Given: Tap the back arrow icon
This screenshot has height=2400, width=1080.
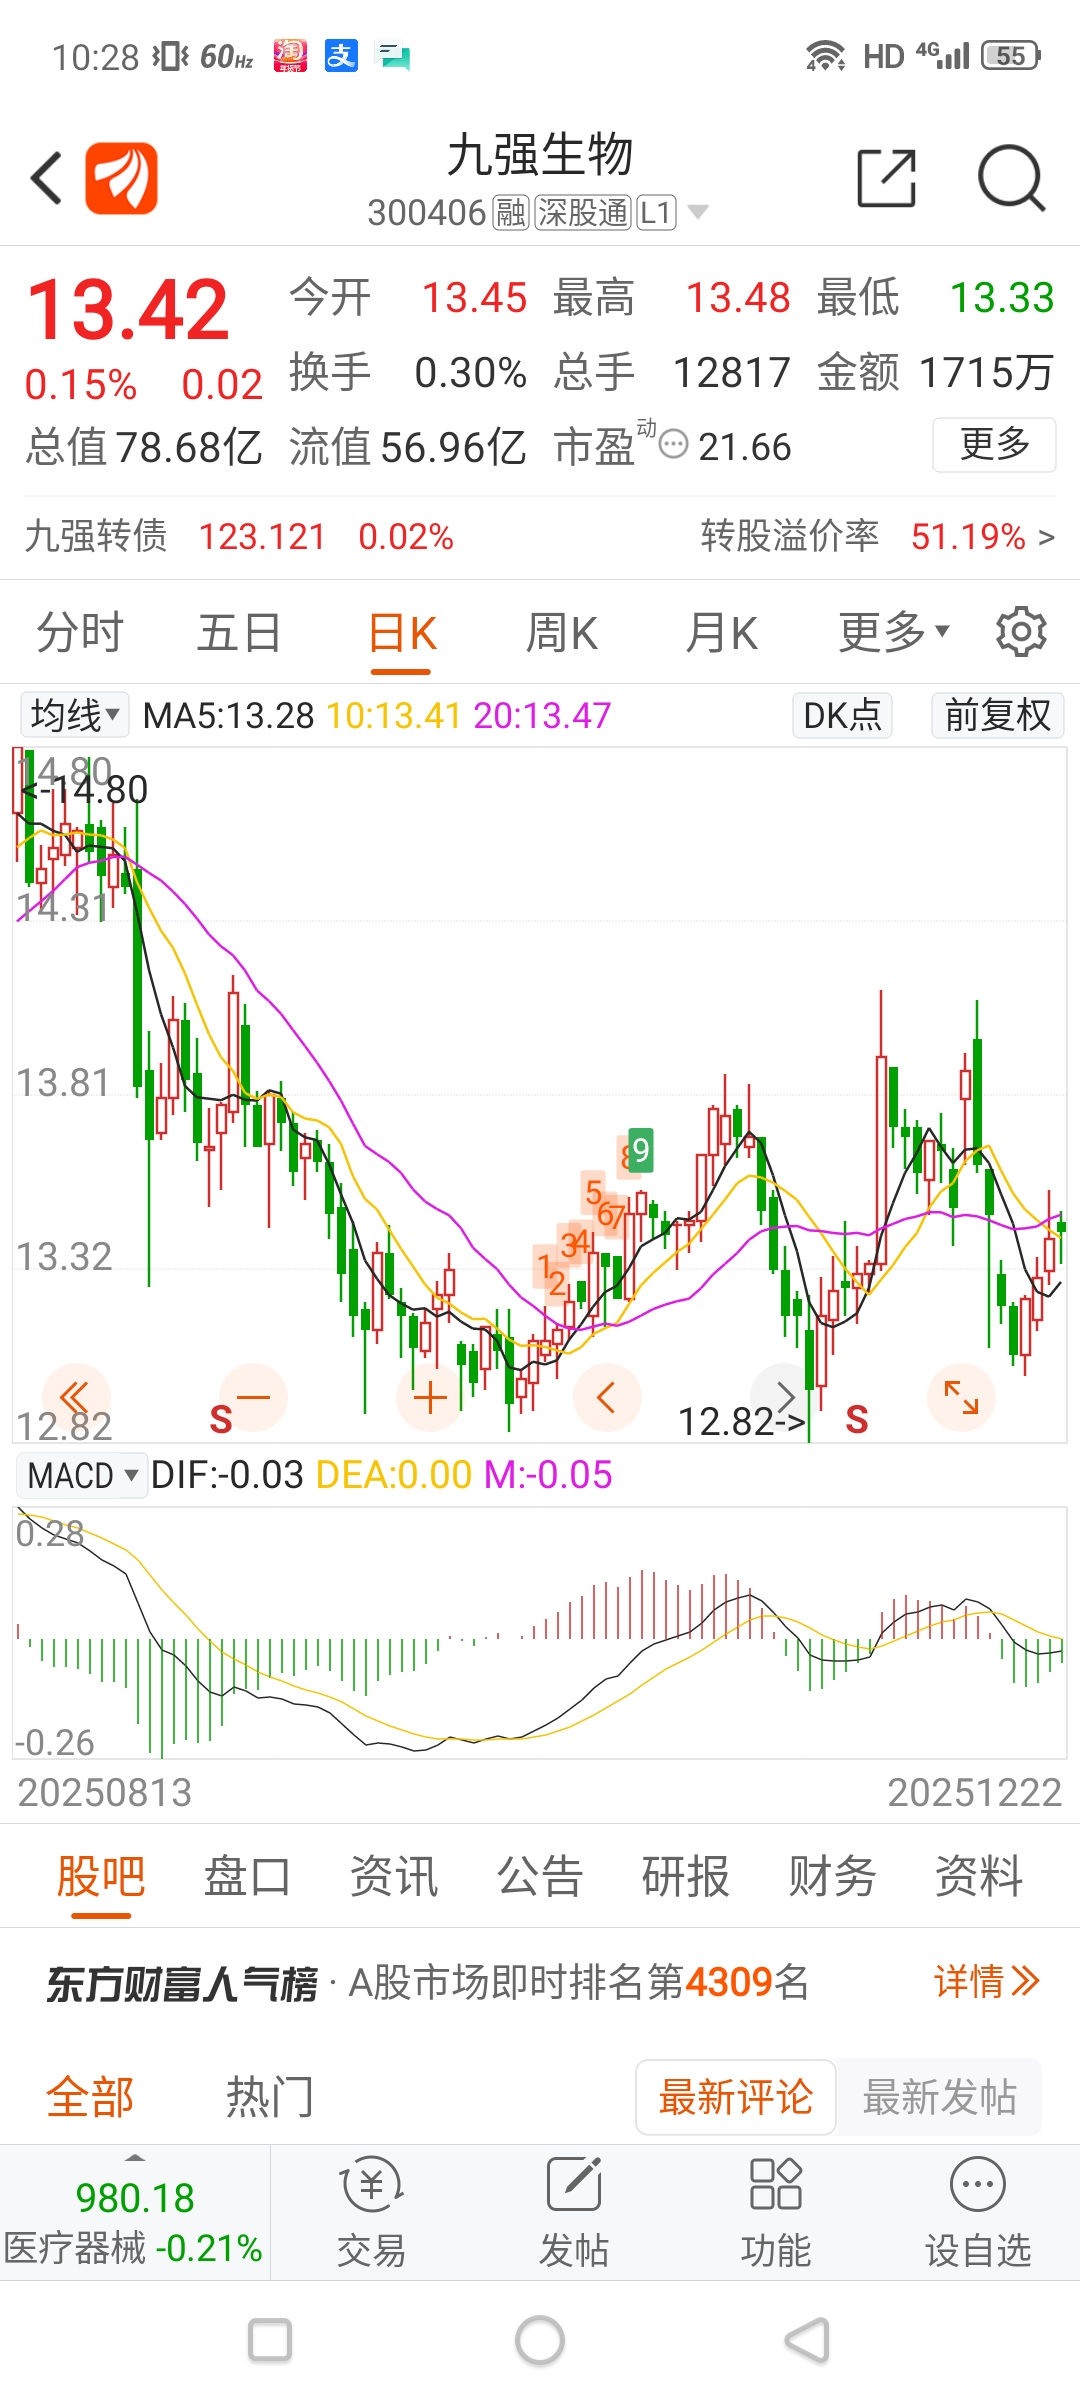Looking at the screenshot, I should (x=46, y=178).
